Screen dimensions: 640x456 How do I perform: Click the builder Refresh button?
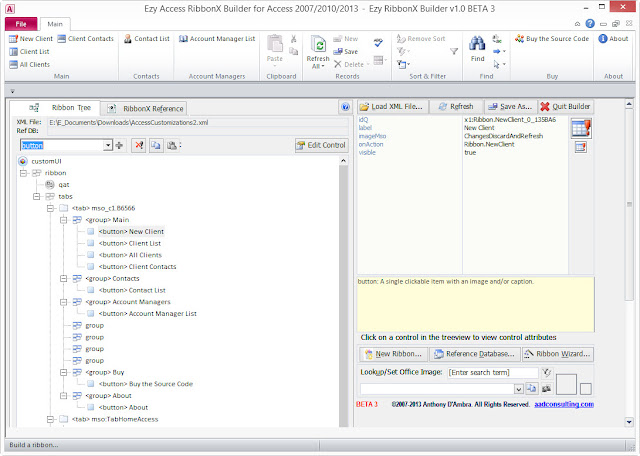456,107
